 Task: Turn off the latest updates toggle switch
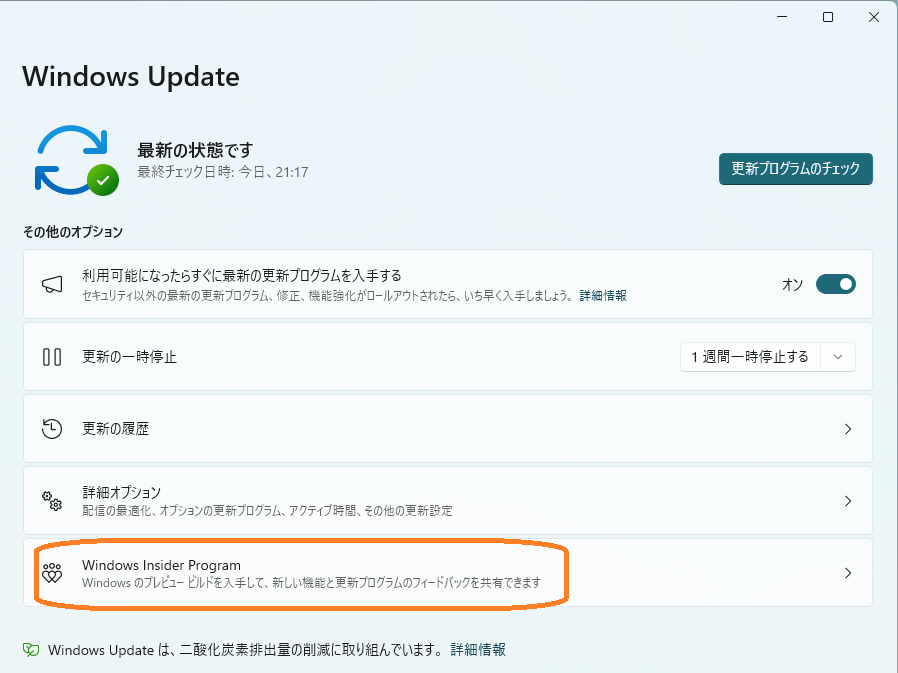click(x=836, y=284)
